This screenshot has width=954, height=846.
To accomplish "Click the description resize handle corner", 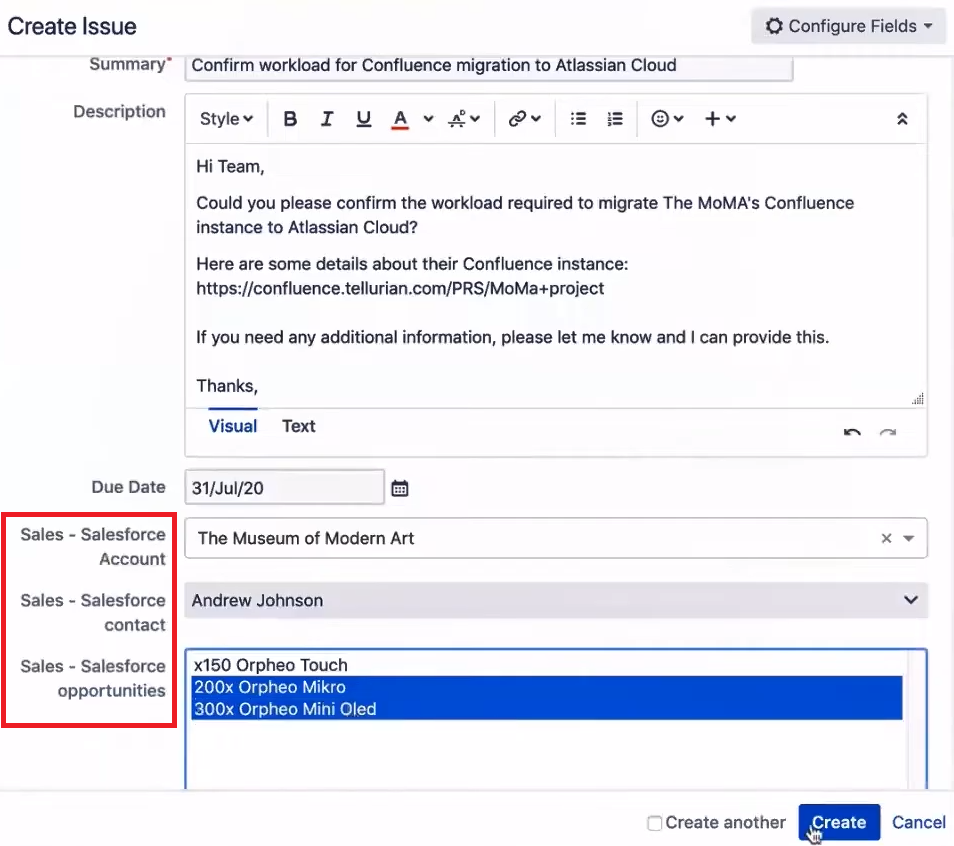I will point(917,399).
